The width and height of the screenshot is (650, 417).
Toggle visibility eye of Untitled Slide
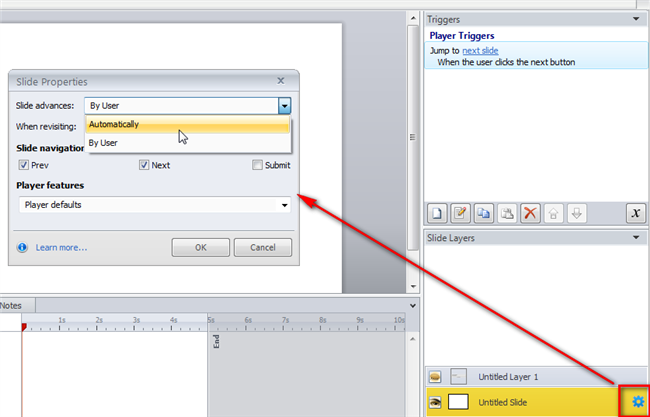(435, 402)
